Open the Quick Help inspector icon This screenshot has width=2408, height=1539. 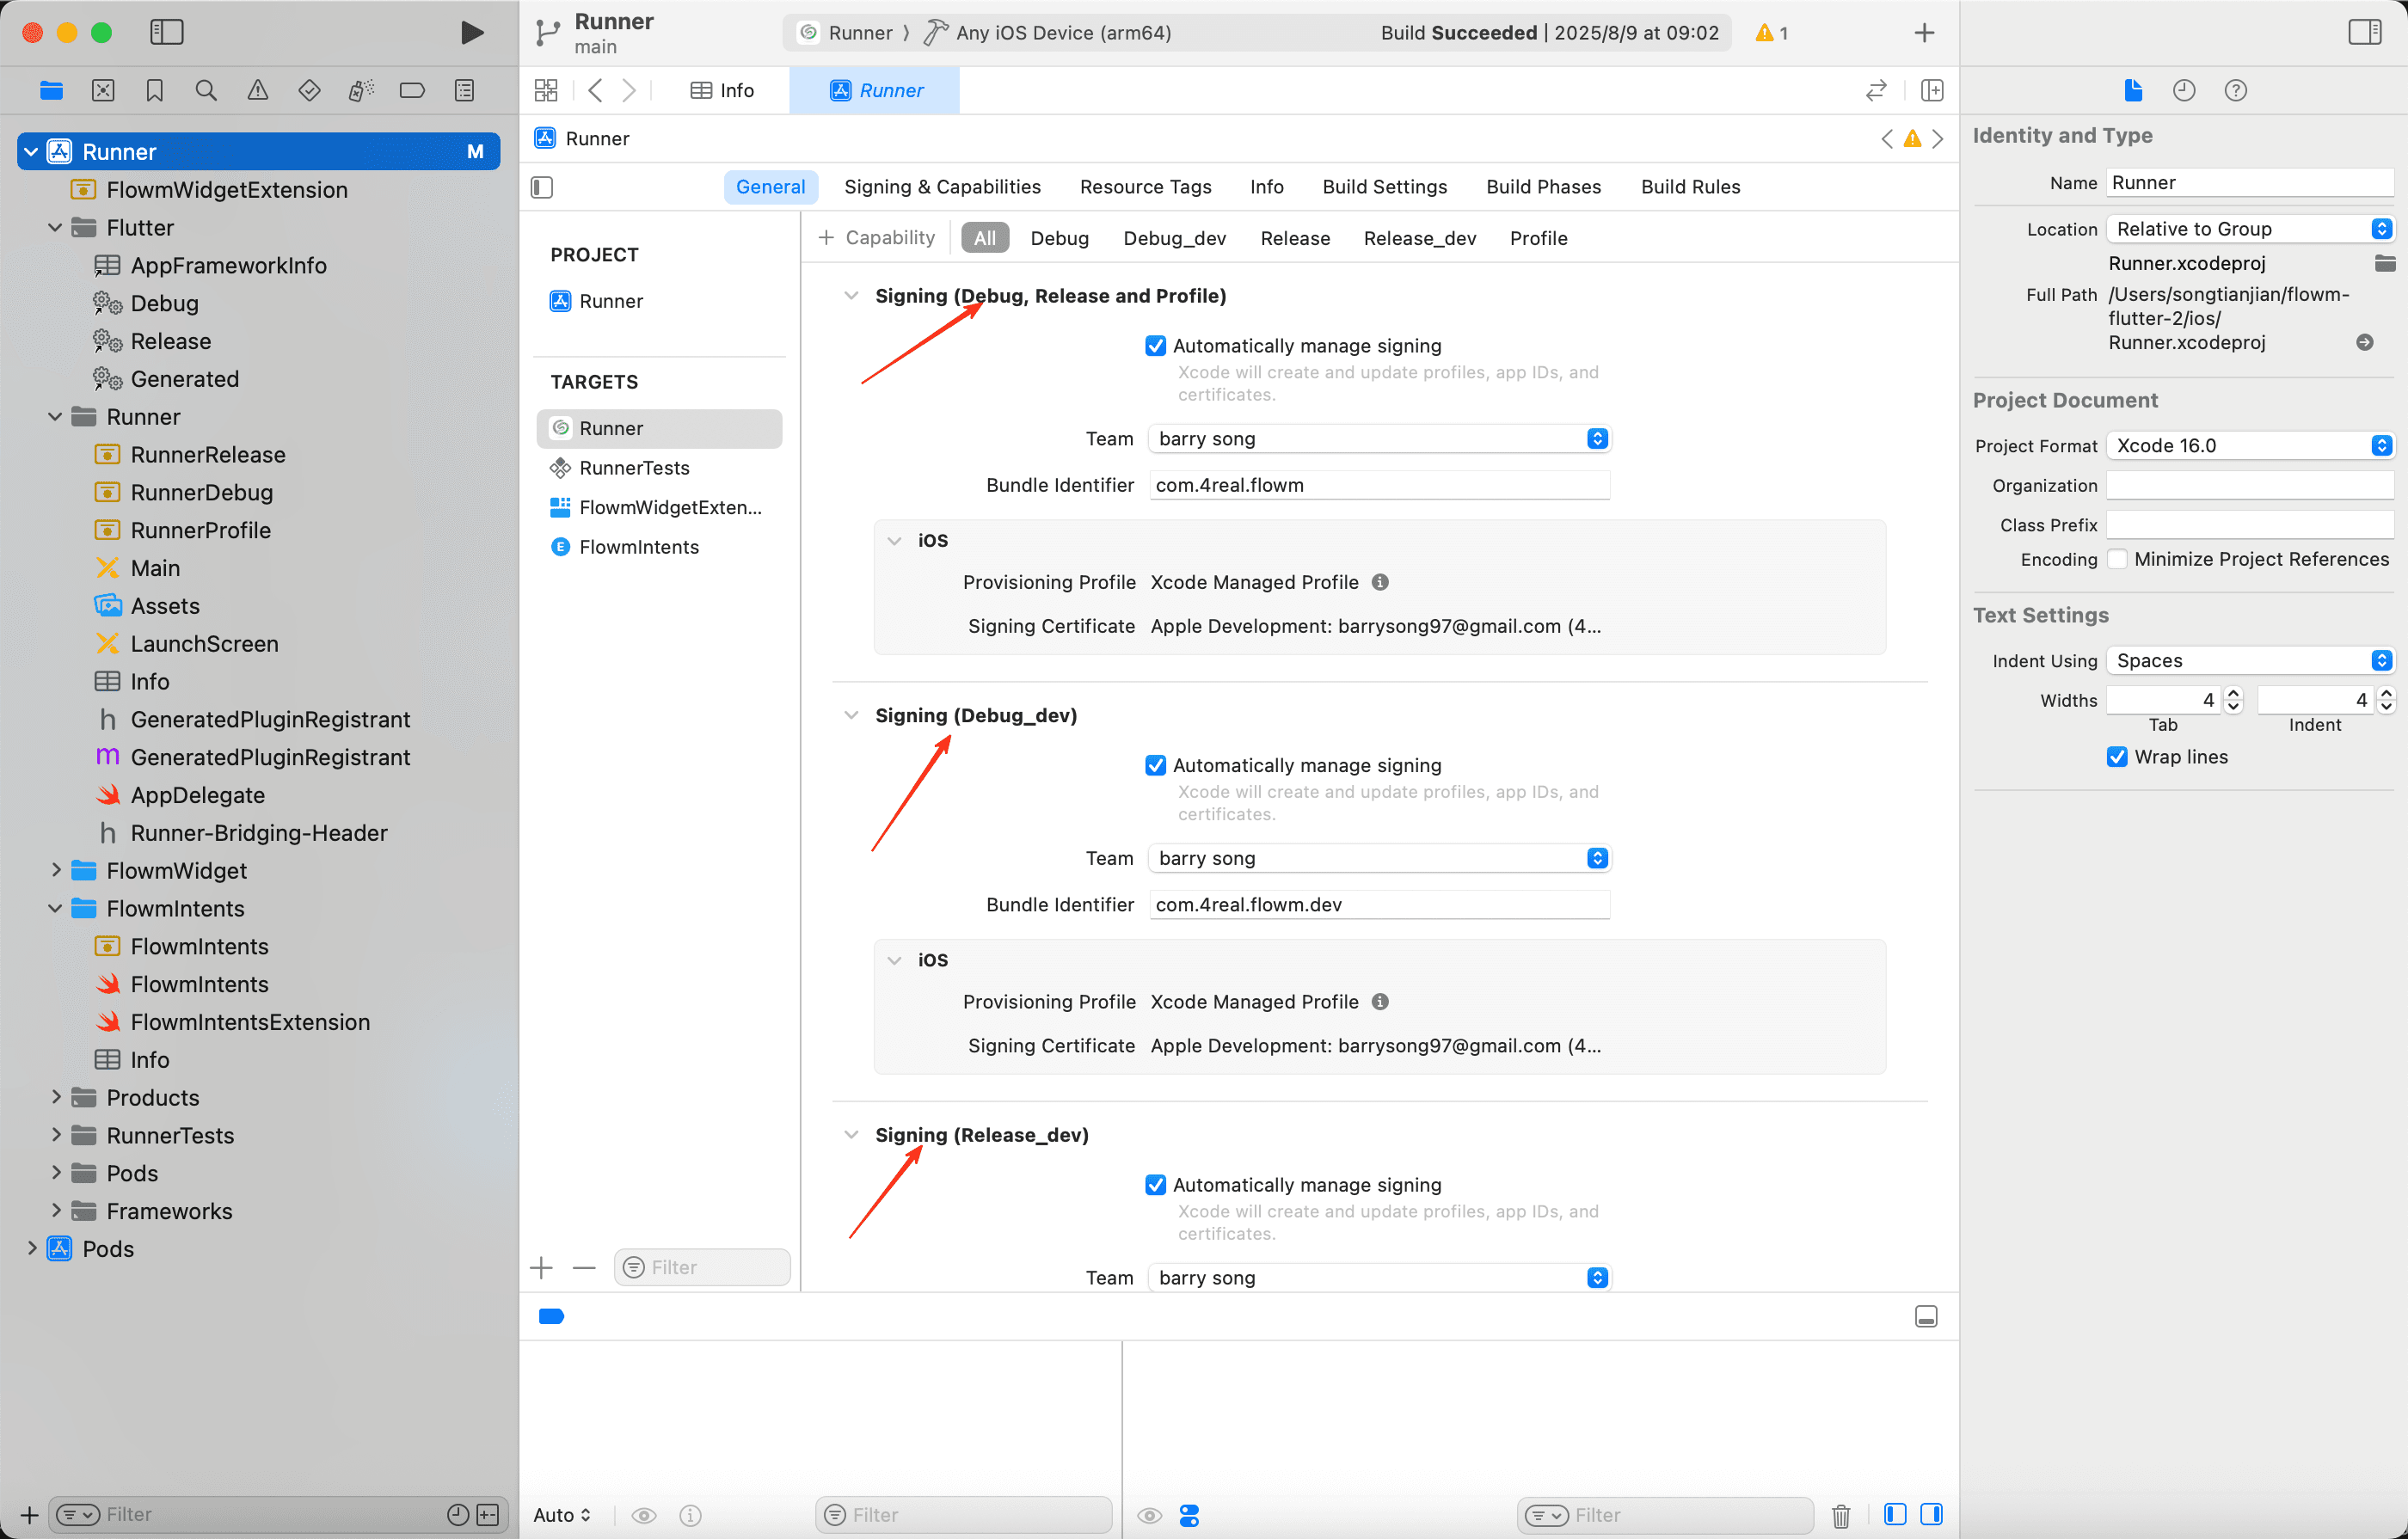[2236, 90]
